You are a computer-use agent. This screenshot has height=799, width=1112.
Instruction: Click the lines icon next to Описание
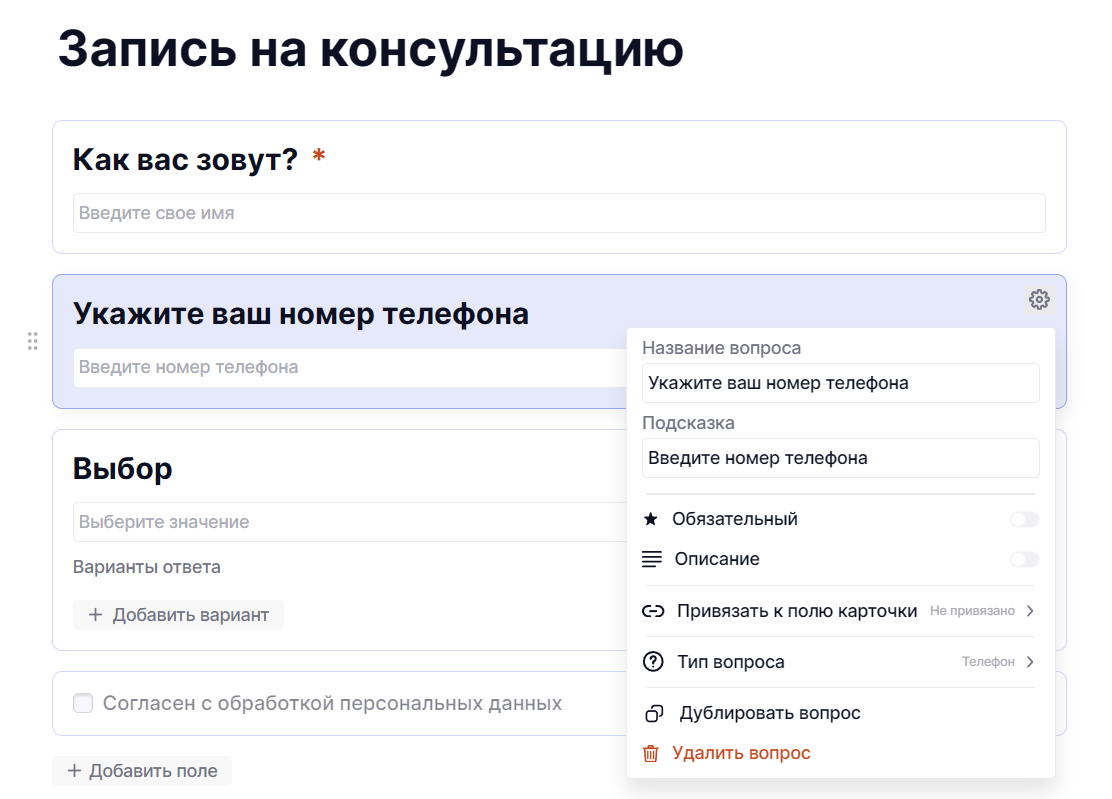(x=652, y=559)
